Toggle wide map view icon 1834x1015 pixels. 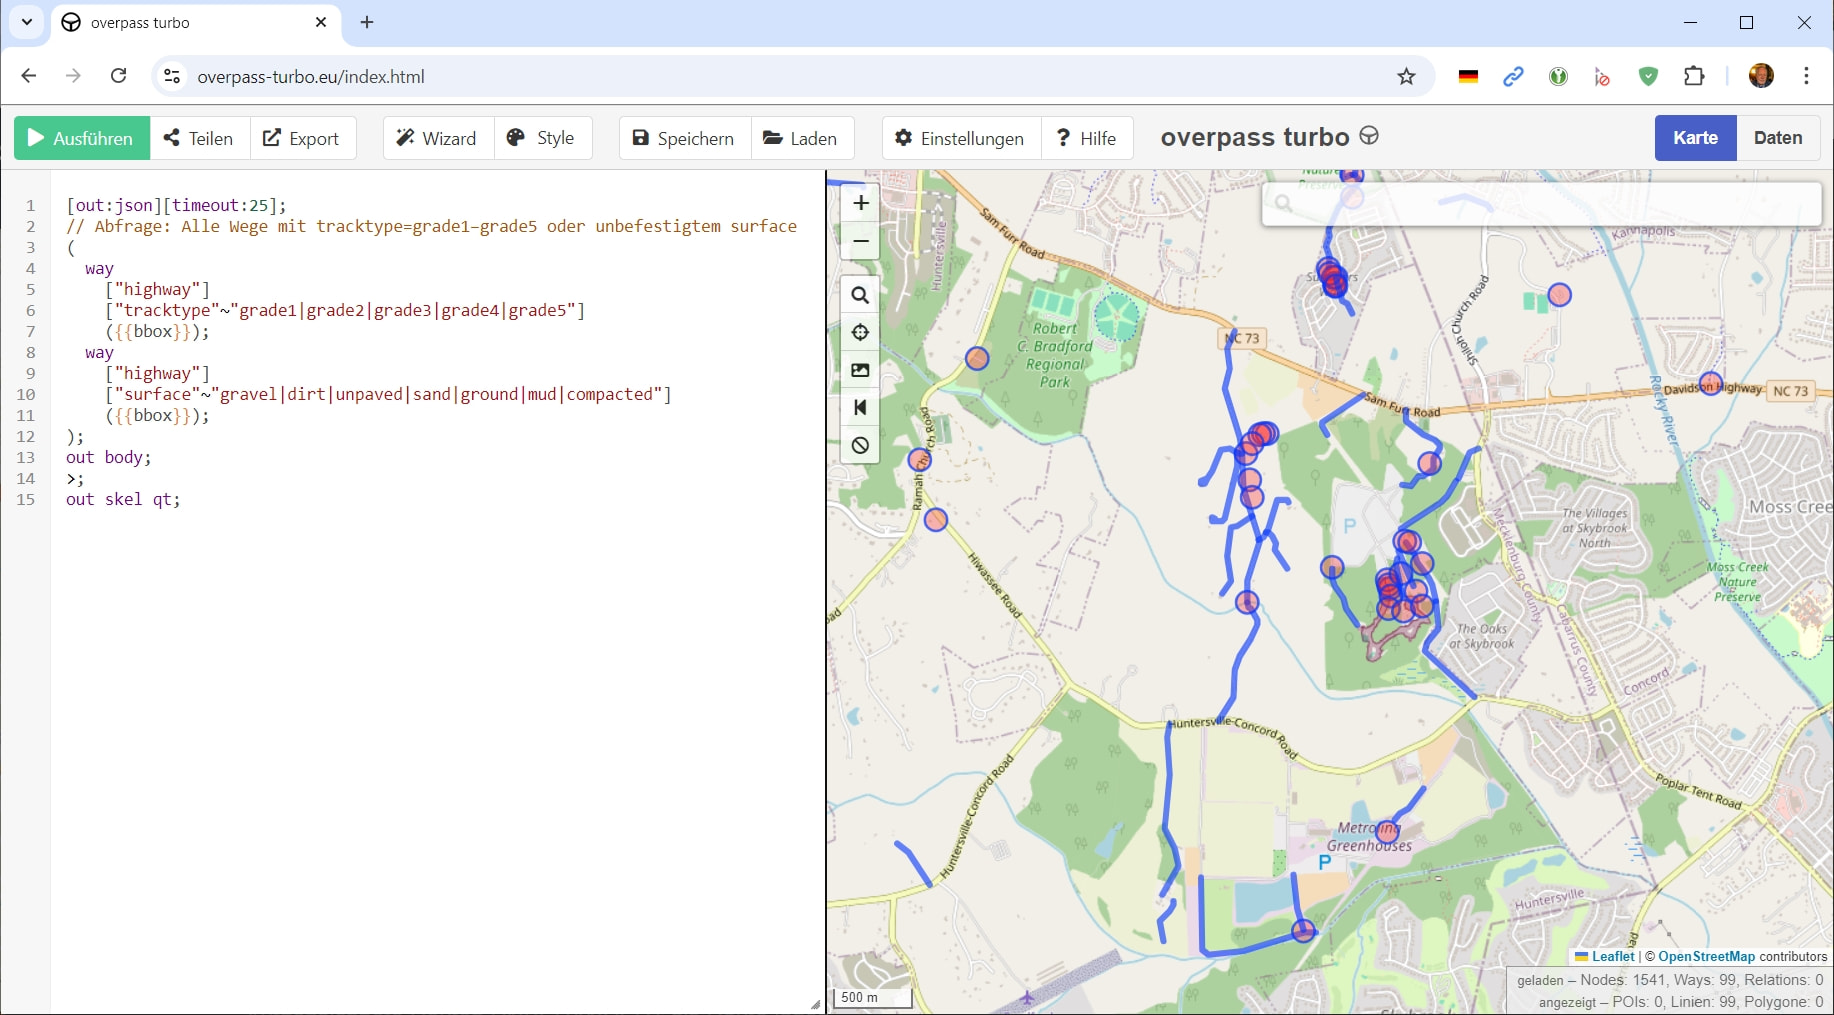pyautogui.click(x=860, y=408)
